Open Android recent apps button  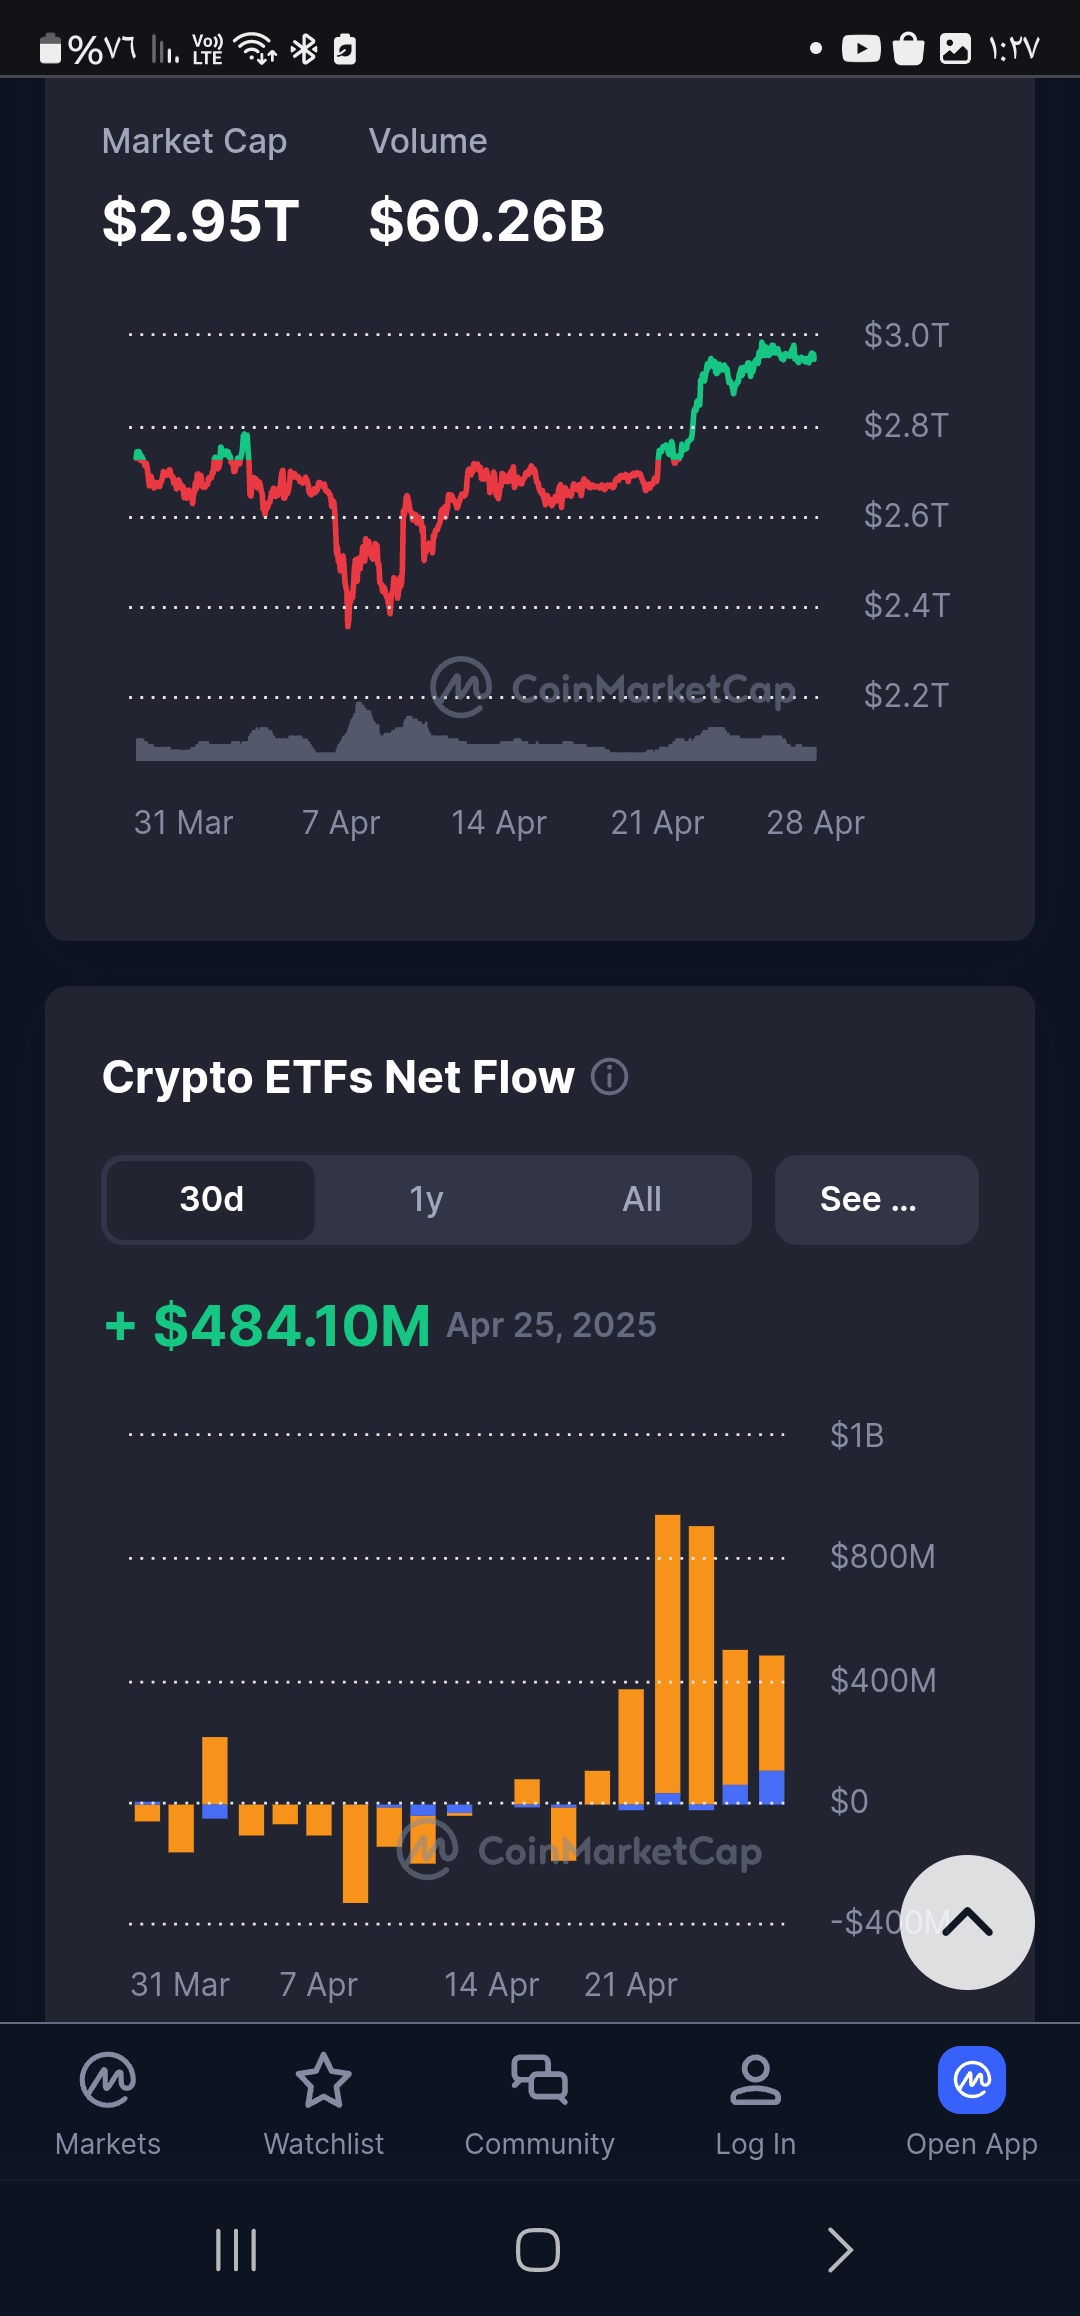pyautogui.click(x=237, y=2250)
